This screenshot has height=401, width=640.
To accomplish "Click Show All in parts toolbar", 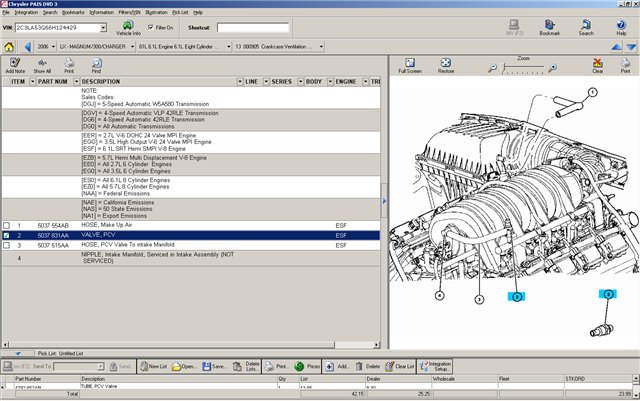I will [x=42, y=65].
